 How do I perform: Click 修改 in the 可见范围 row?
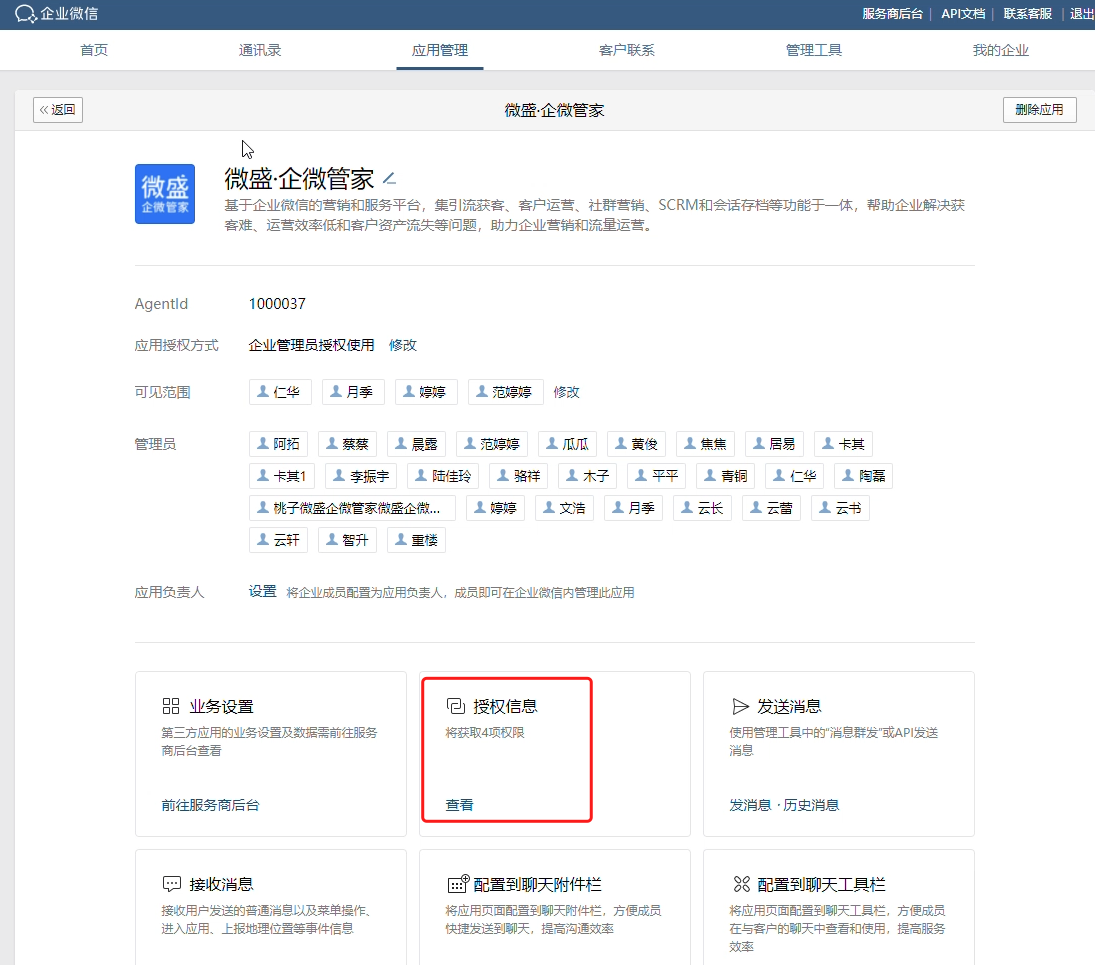click(x=566, y=392)
